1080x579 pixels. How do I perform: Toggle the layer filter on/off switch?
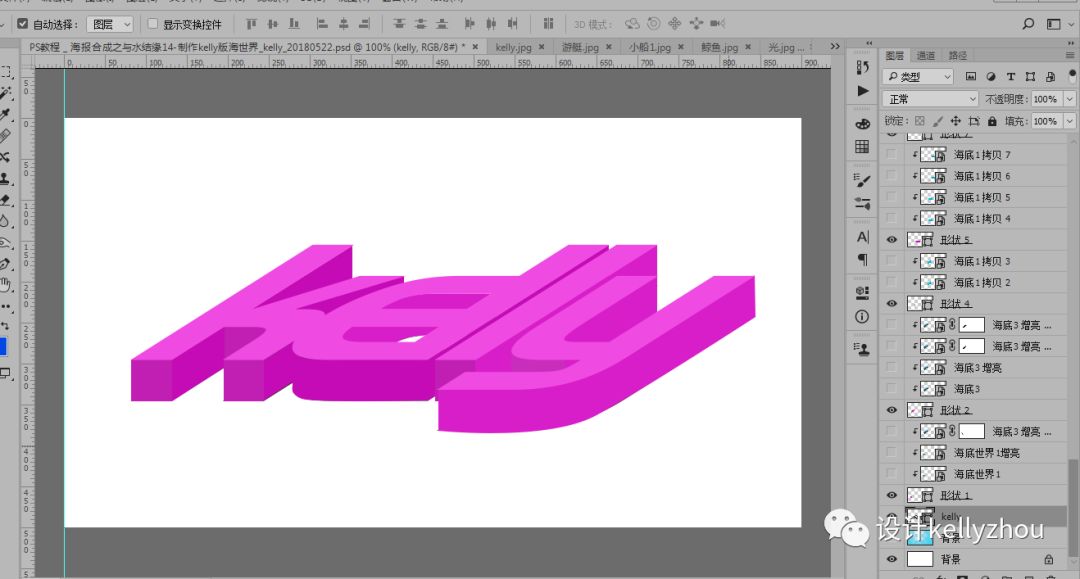click(1072, 76)
